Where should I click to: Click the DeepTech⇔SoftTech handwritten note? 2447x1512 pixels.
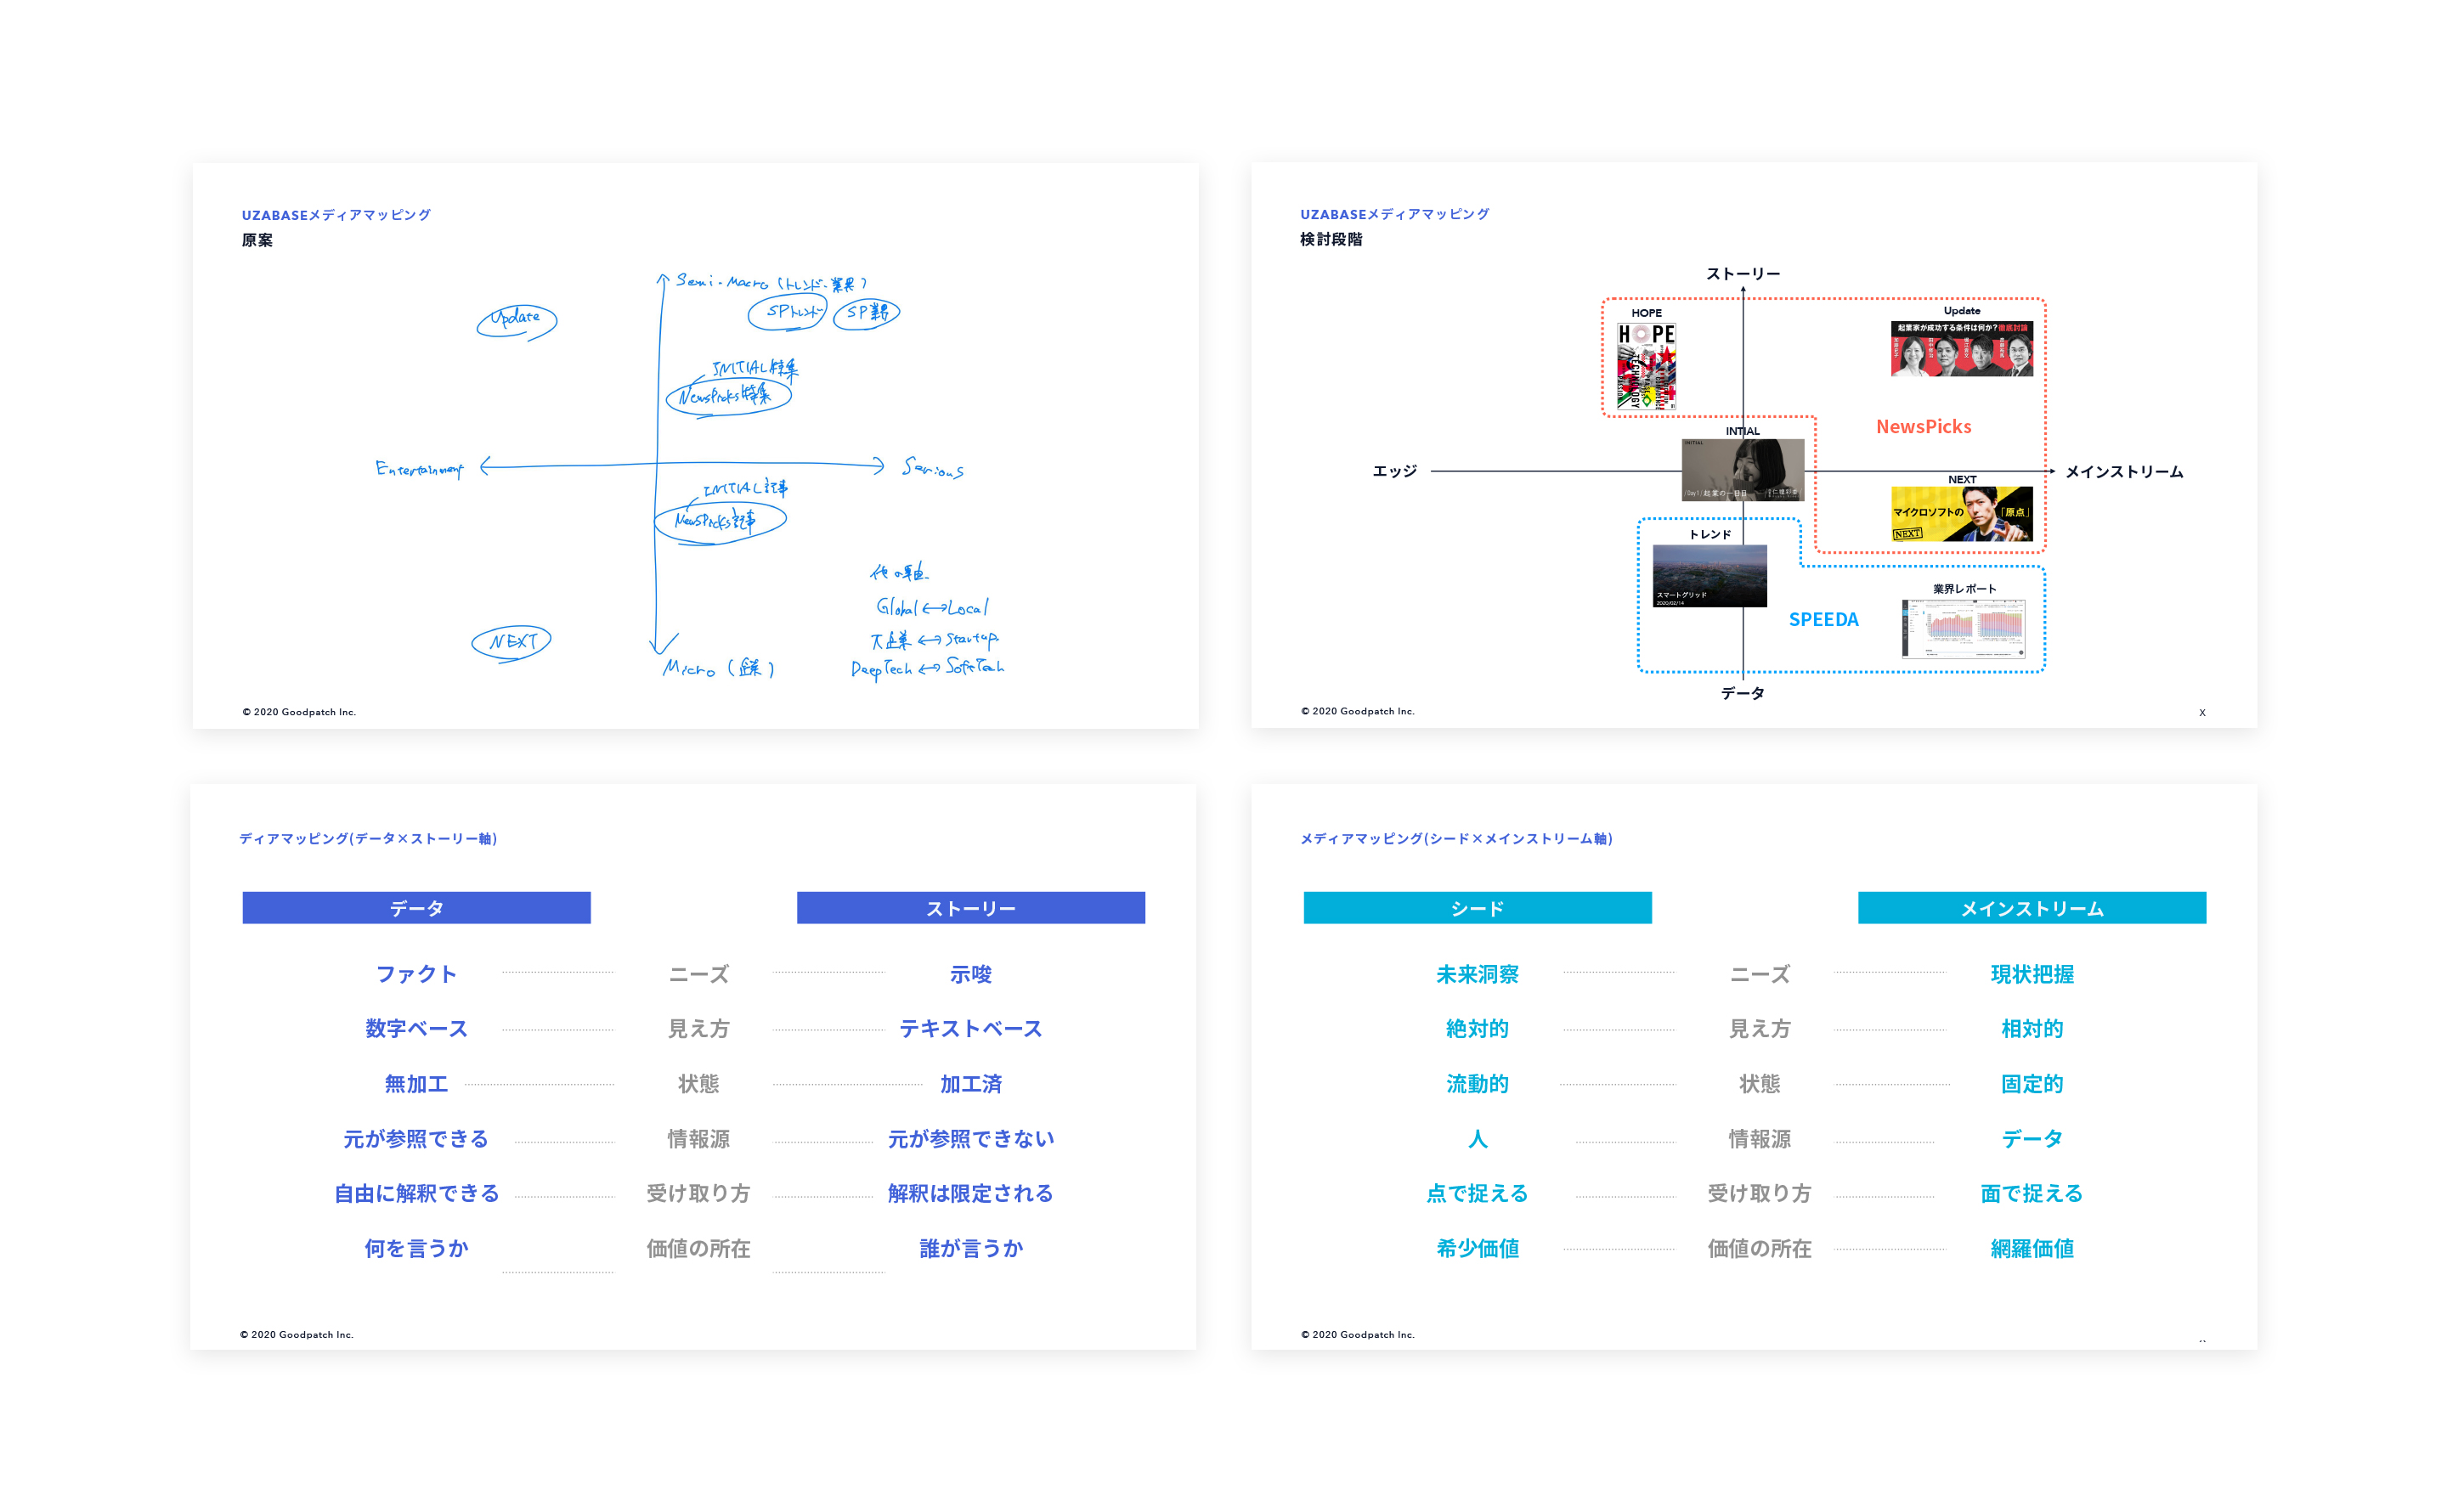click(x=927, y=668)
